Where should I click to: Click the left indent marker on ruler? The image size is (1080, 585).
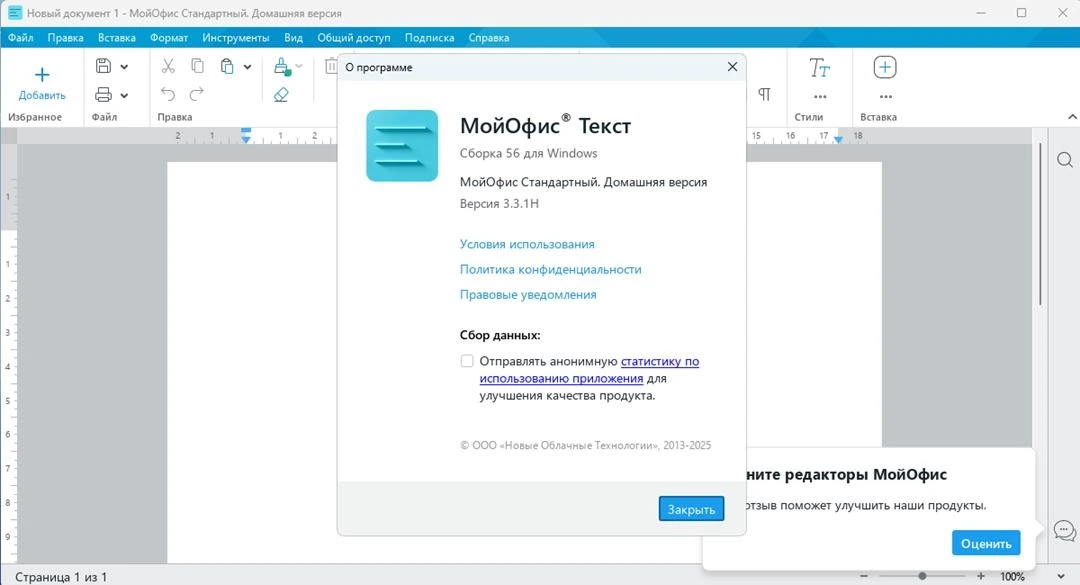[x=246, y=135]
